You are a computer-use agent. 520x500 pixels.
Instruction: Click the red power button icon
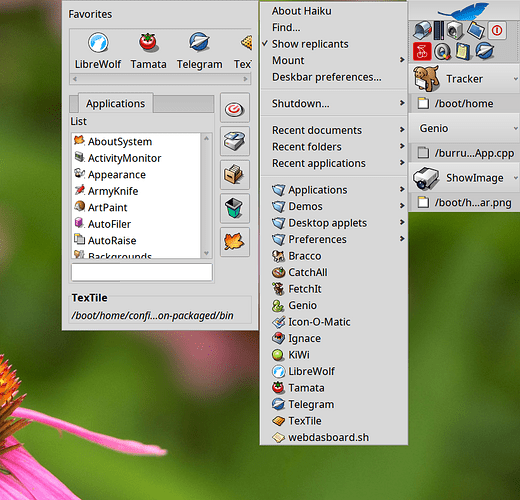(235, 108)
